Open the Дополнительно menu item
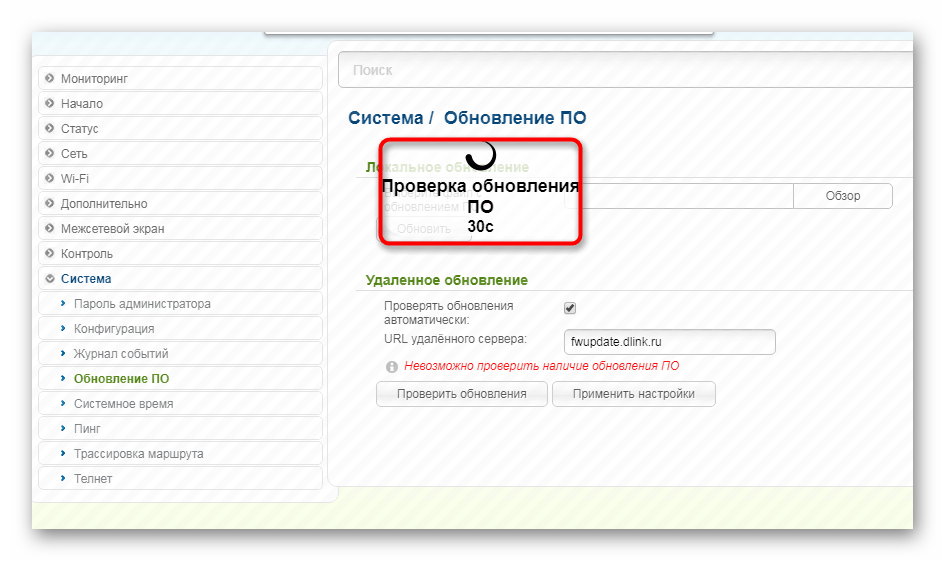This screenshot has width=945, height=561. (x=180, y=203)
